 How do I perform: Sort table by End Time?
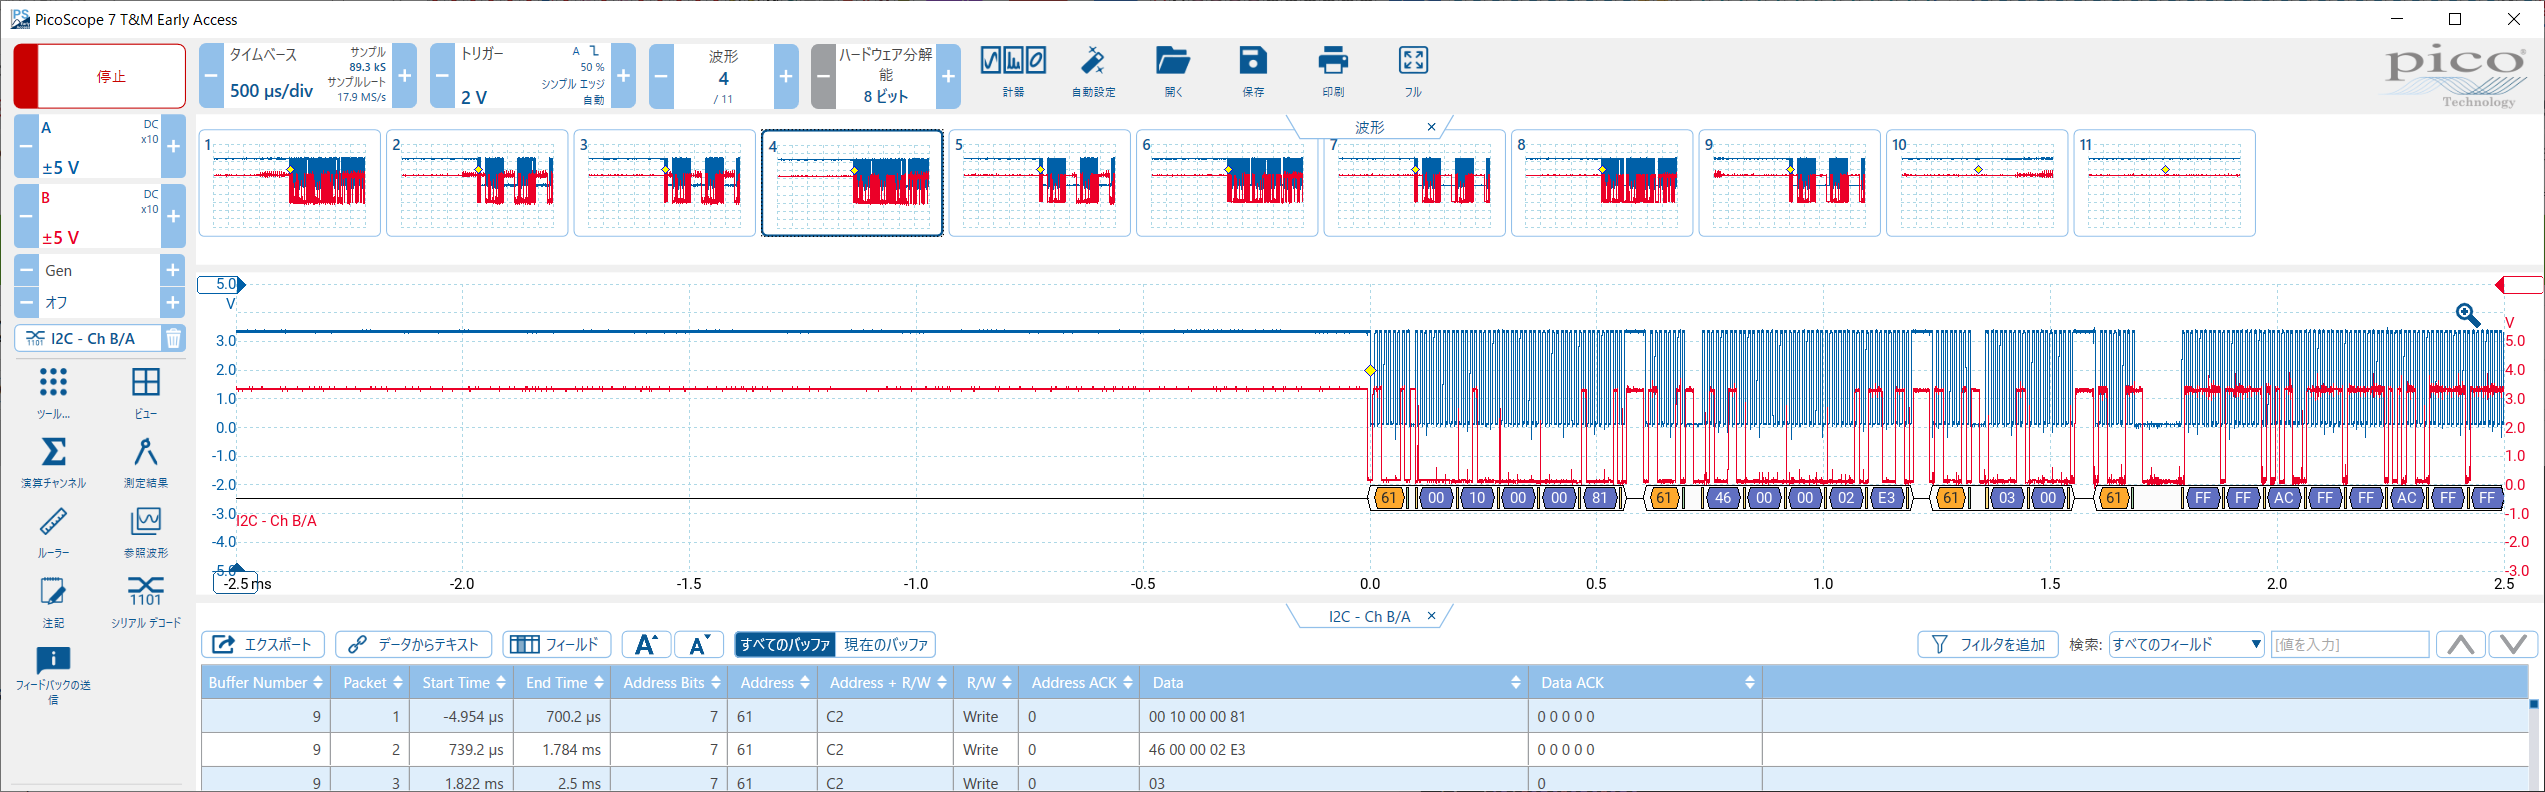point(564,683)
